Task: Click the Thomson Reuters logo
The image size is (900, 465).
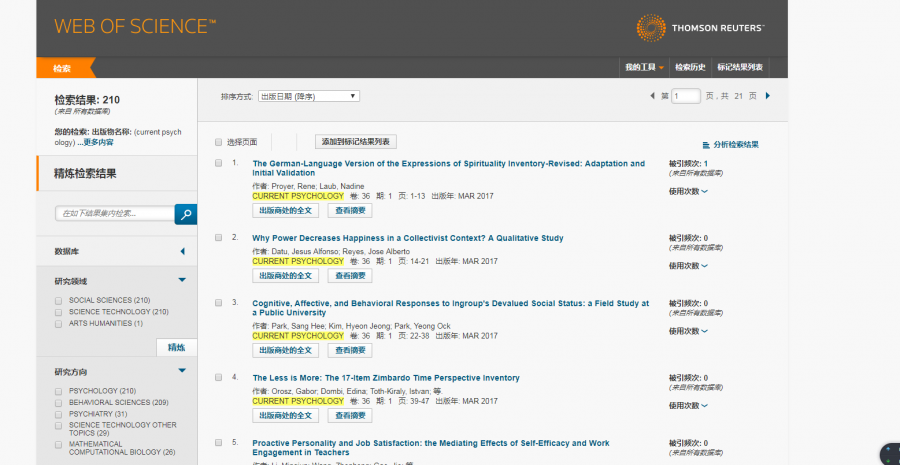Action: tap(701, 28)
